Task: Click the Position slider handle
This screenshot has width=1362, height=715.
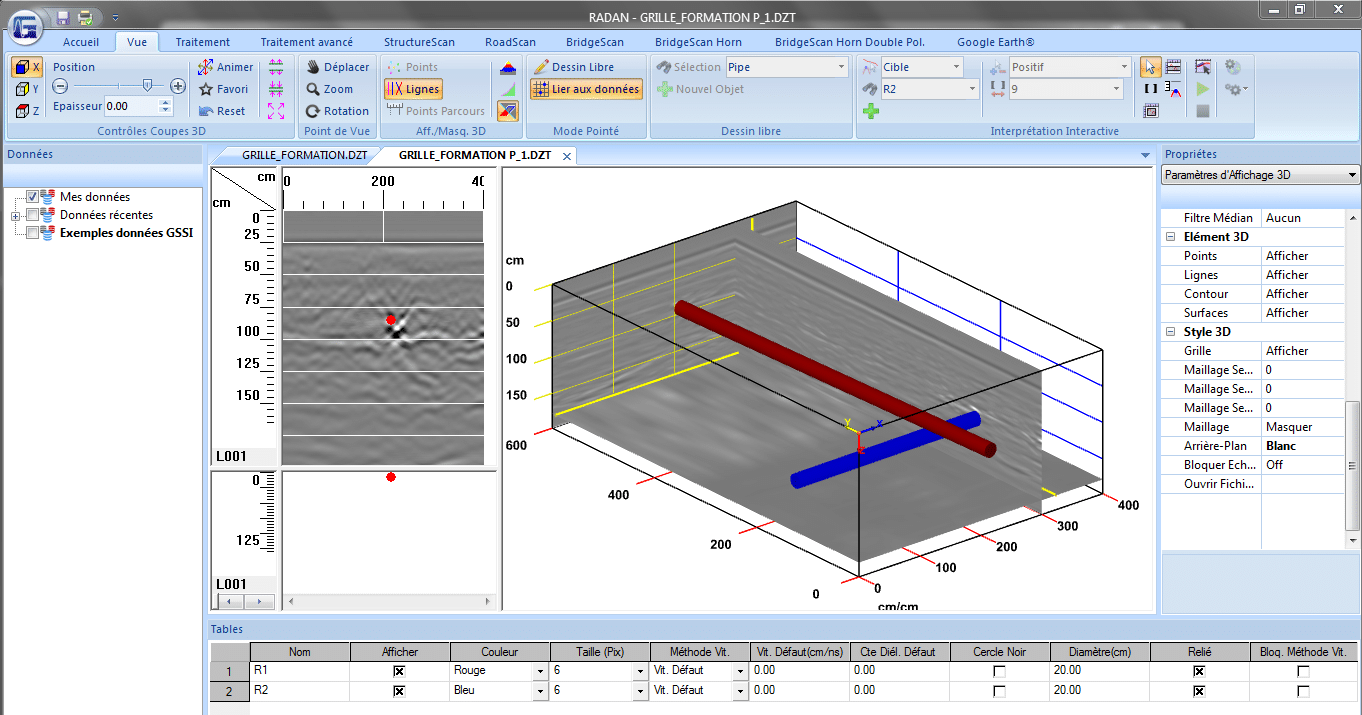Action: 148,86
